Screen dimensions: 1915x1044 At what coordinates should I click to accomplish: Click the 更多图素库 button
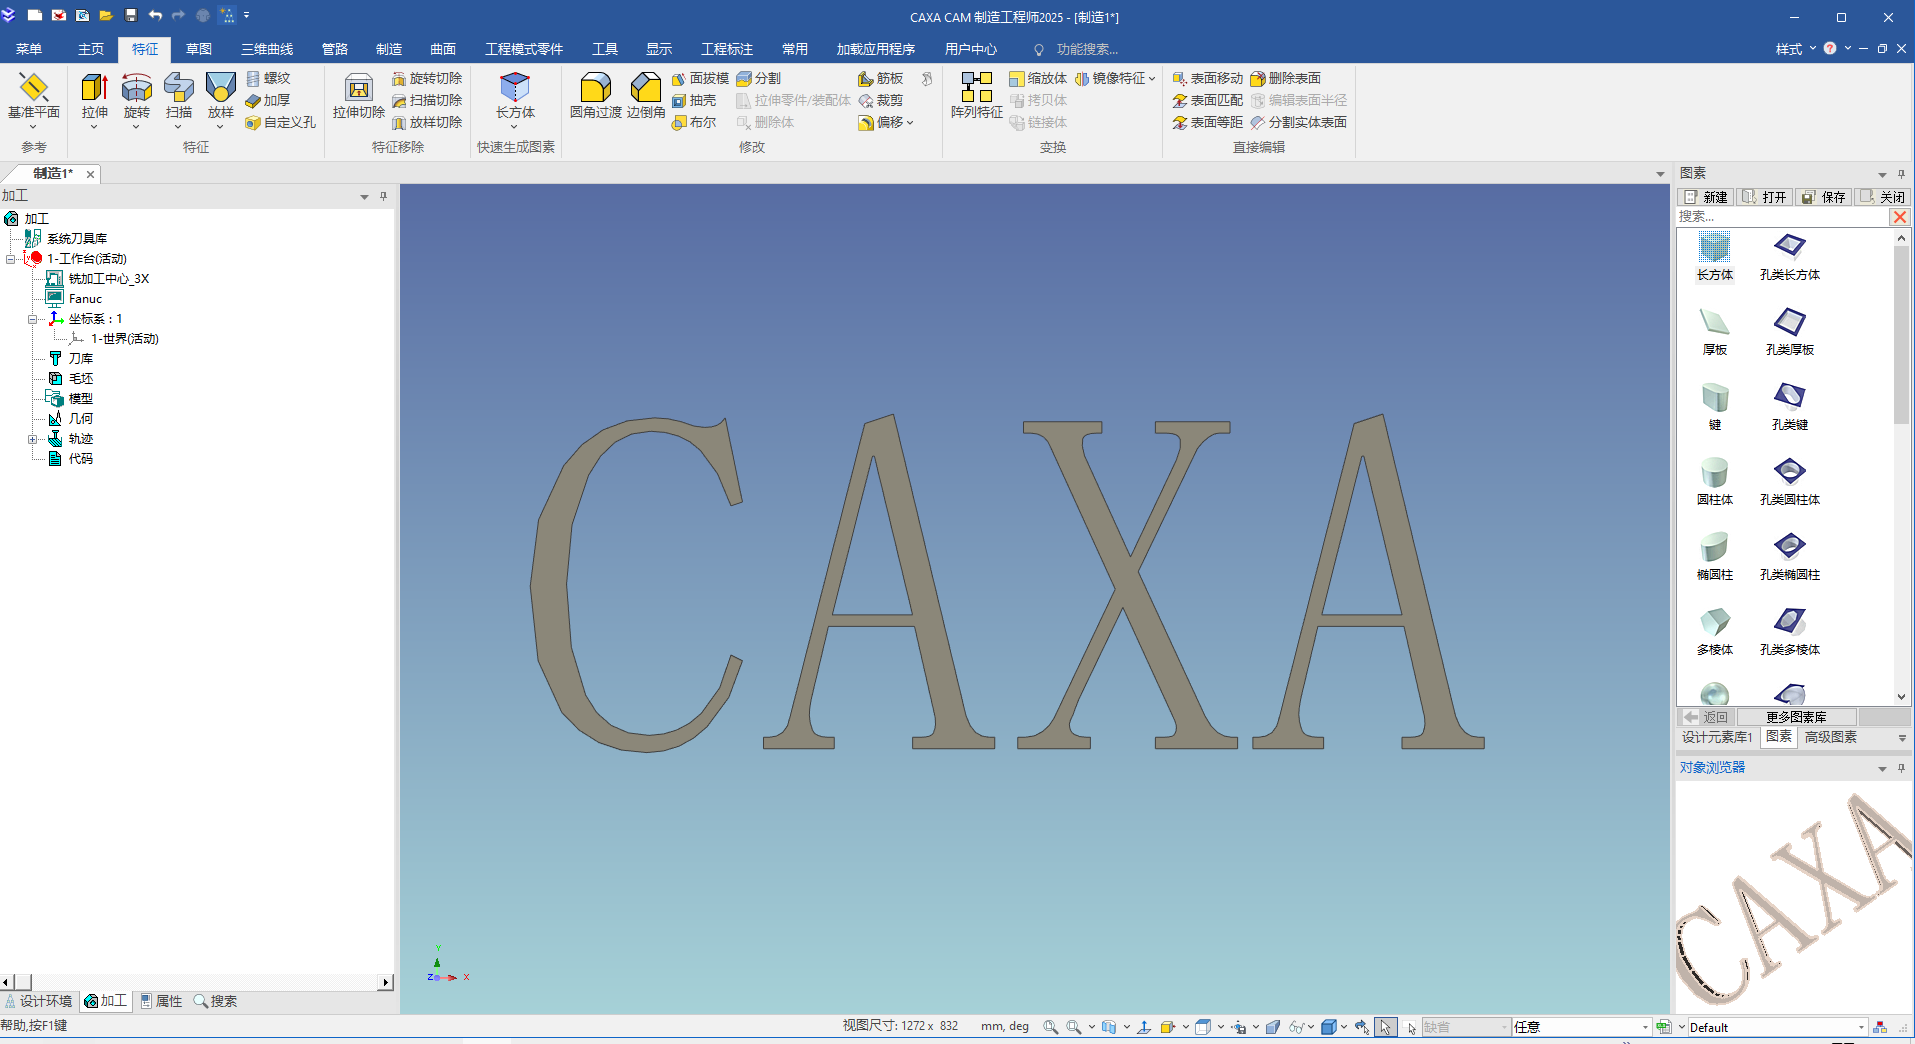[1796, 717]
